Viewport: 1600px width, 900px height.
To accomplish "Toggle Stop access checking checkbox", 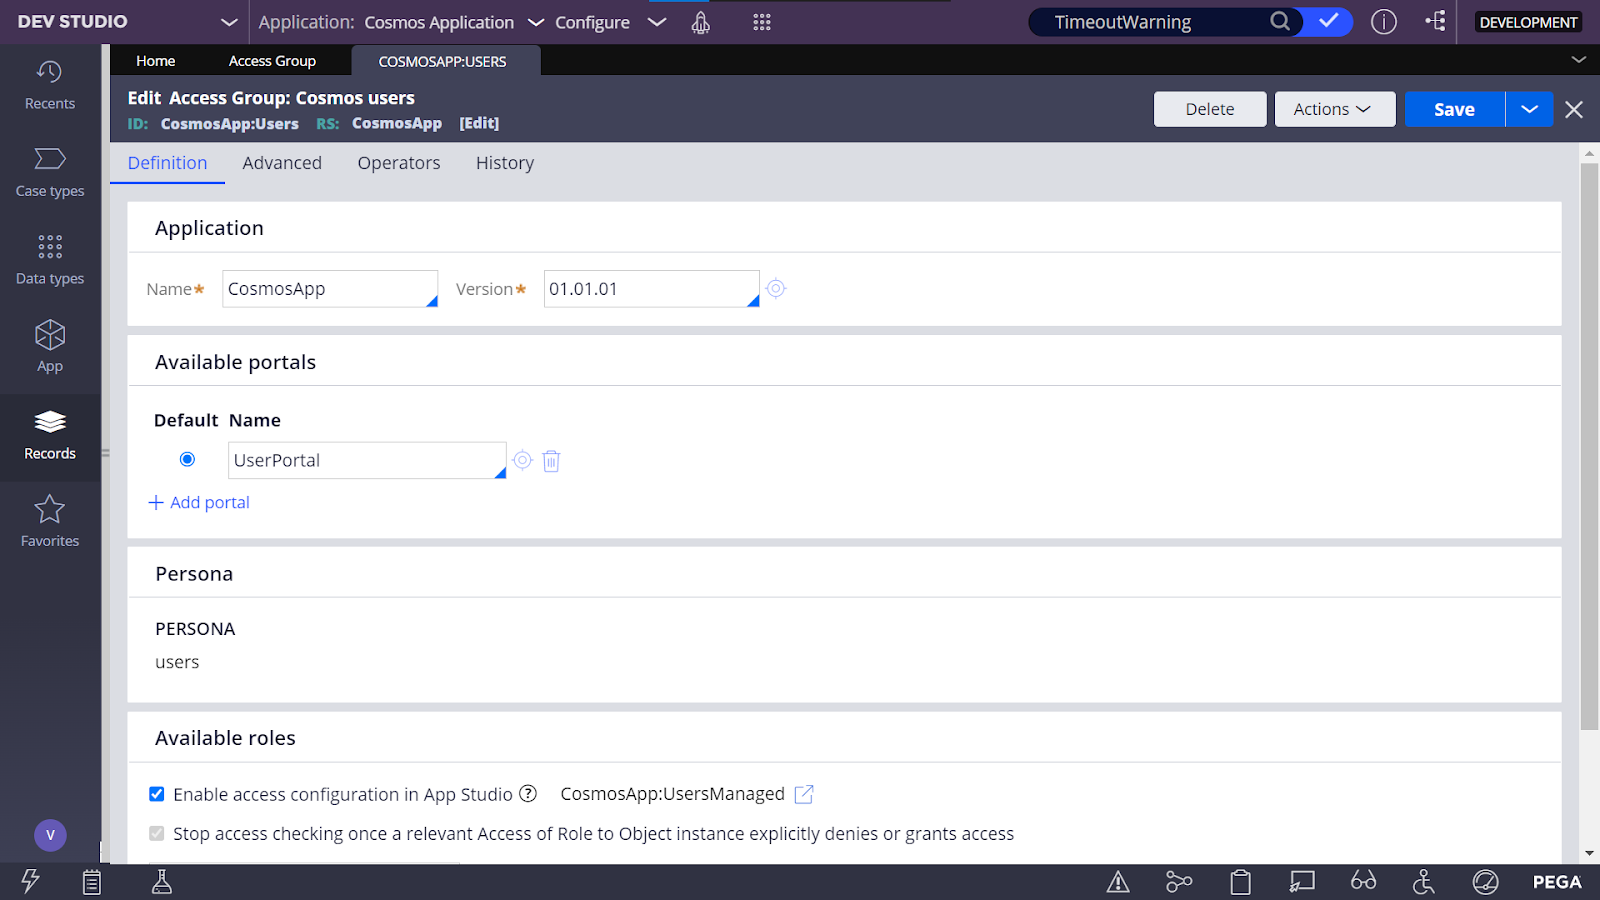I will 157,833.
